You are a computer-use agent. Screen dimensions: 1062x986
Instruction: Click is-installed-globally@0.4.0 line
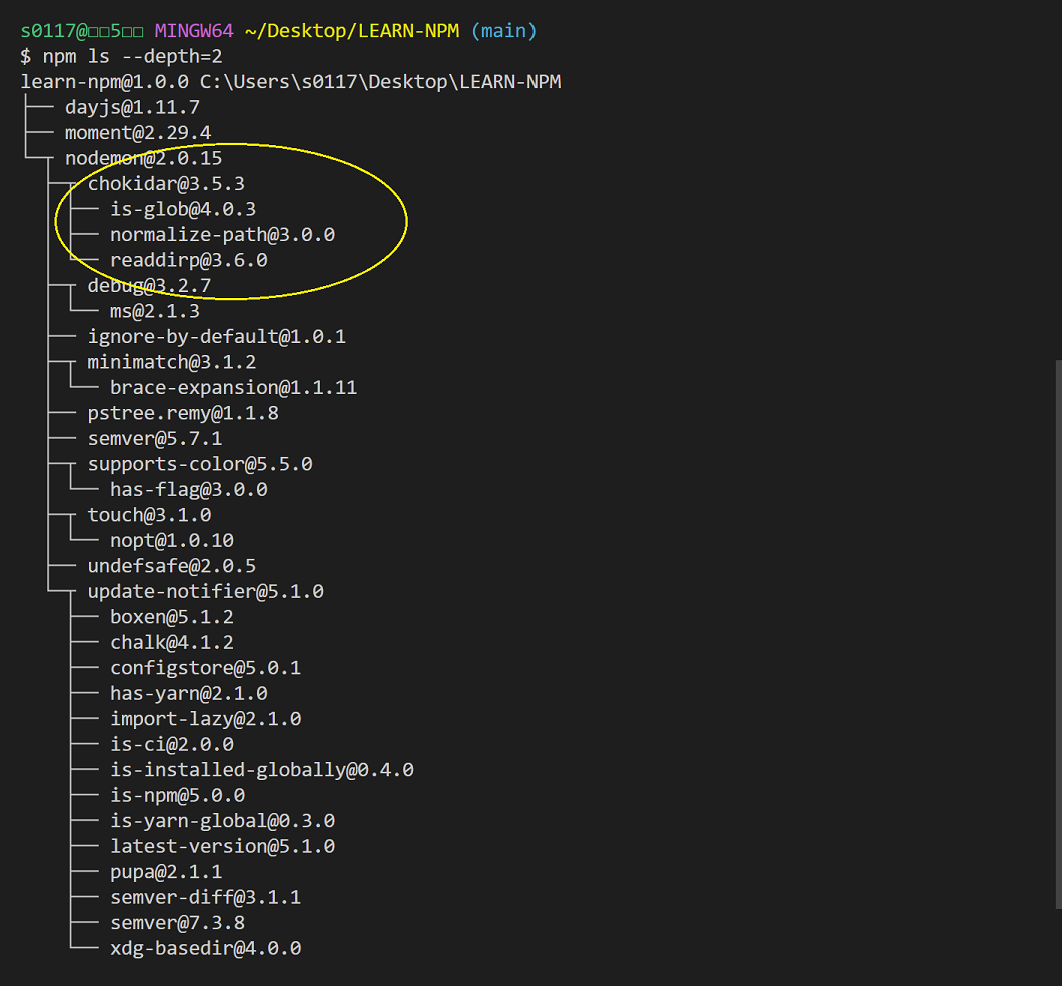click(261, 771)
